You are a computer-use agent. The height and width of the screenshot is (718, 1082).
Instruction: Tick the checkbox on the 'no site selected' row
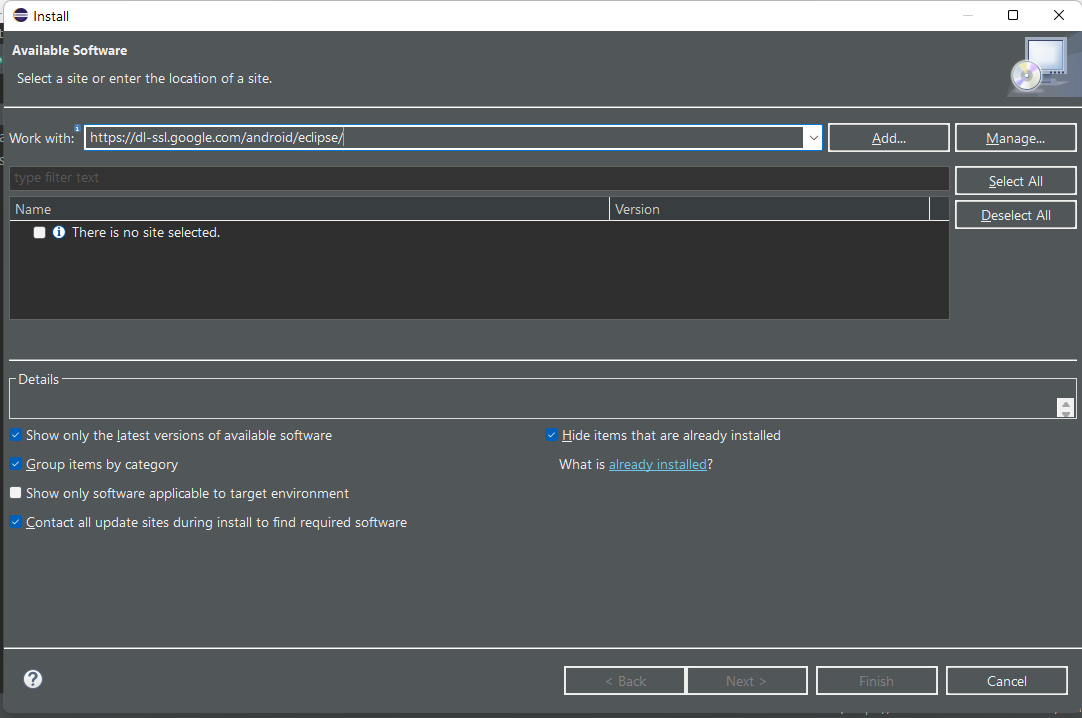click(x=39, y=232)
